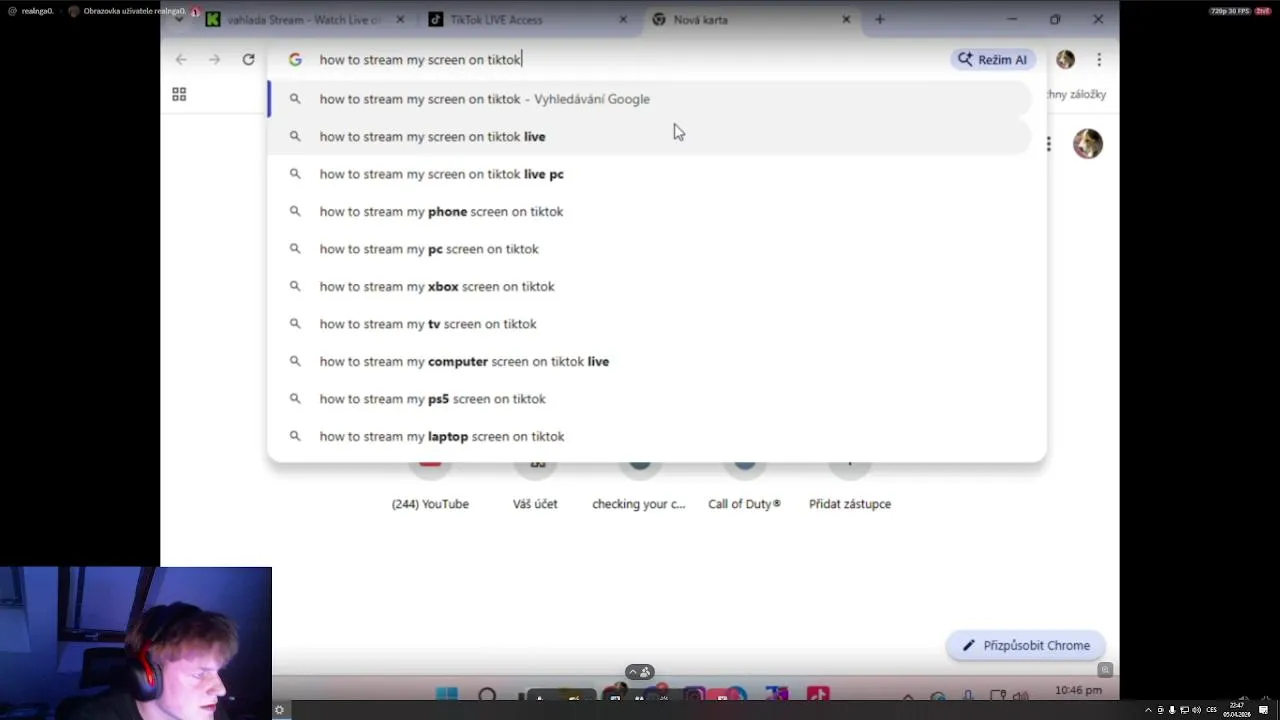The height and width of the screenshot is (720, 1280).
Task: Choose suggestion 'screen on tiktok live'
Action: pos(650,136)
